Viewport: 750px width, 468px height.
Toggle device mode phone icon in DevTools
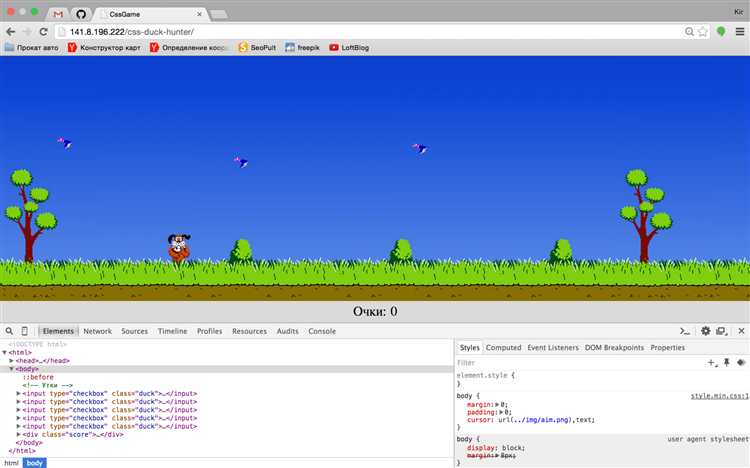tap(24, 331)
